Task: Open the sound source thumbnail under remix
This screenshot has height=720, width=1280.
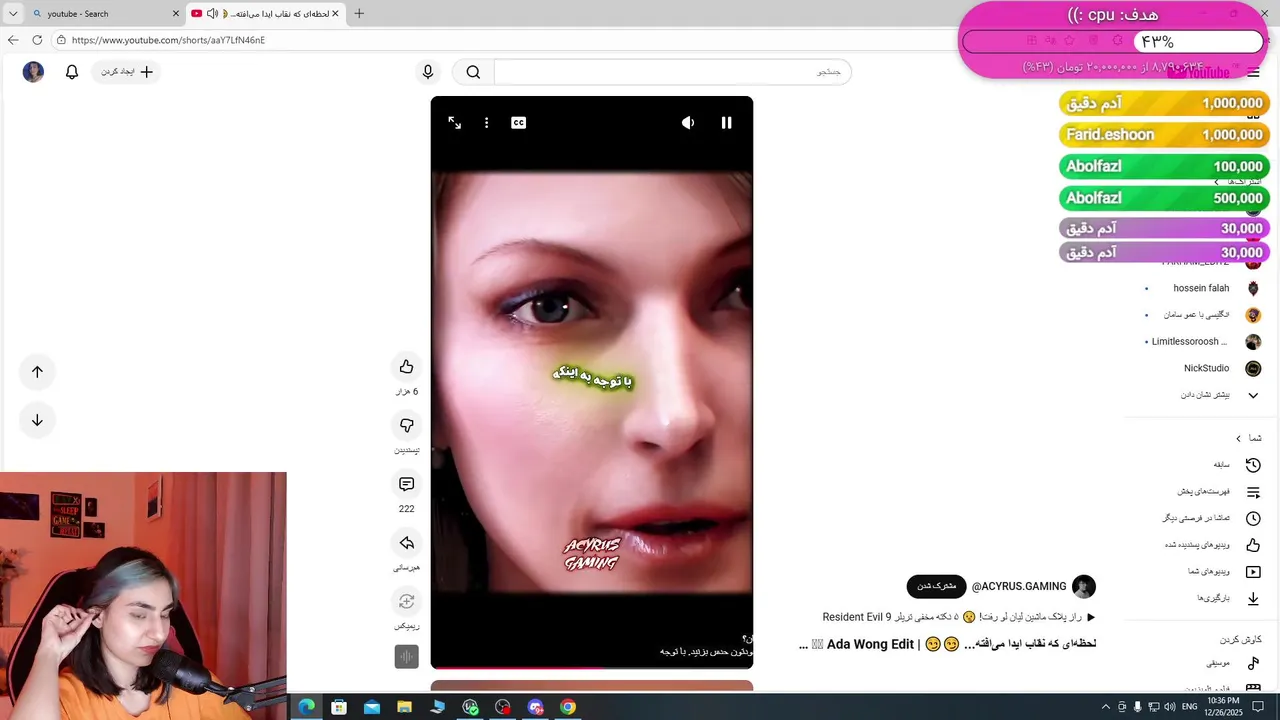Action: [406, 656]
